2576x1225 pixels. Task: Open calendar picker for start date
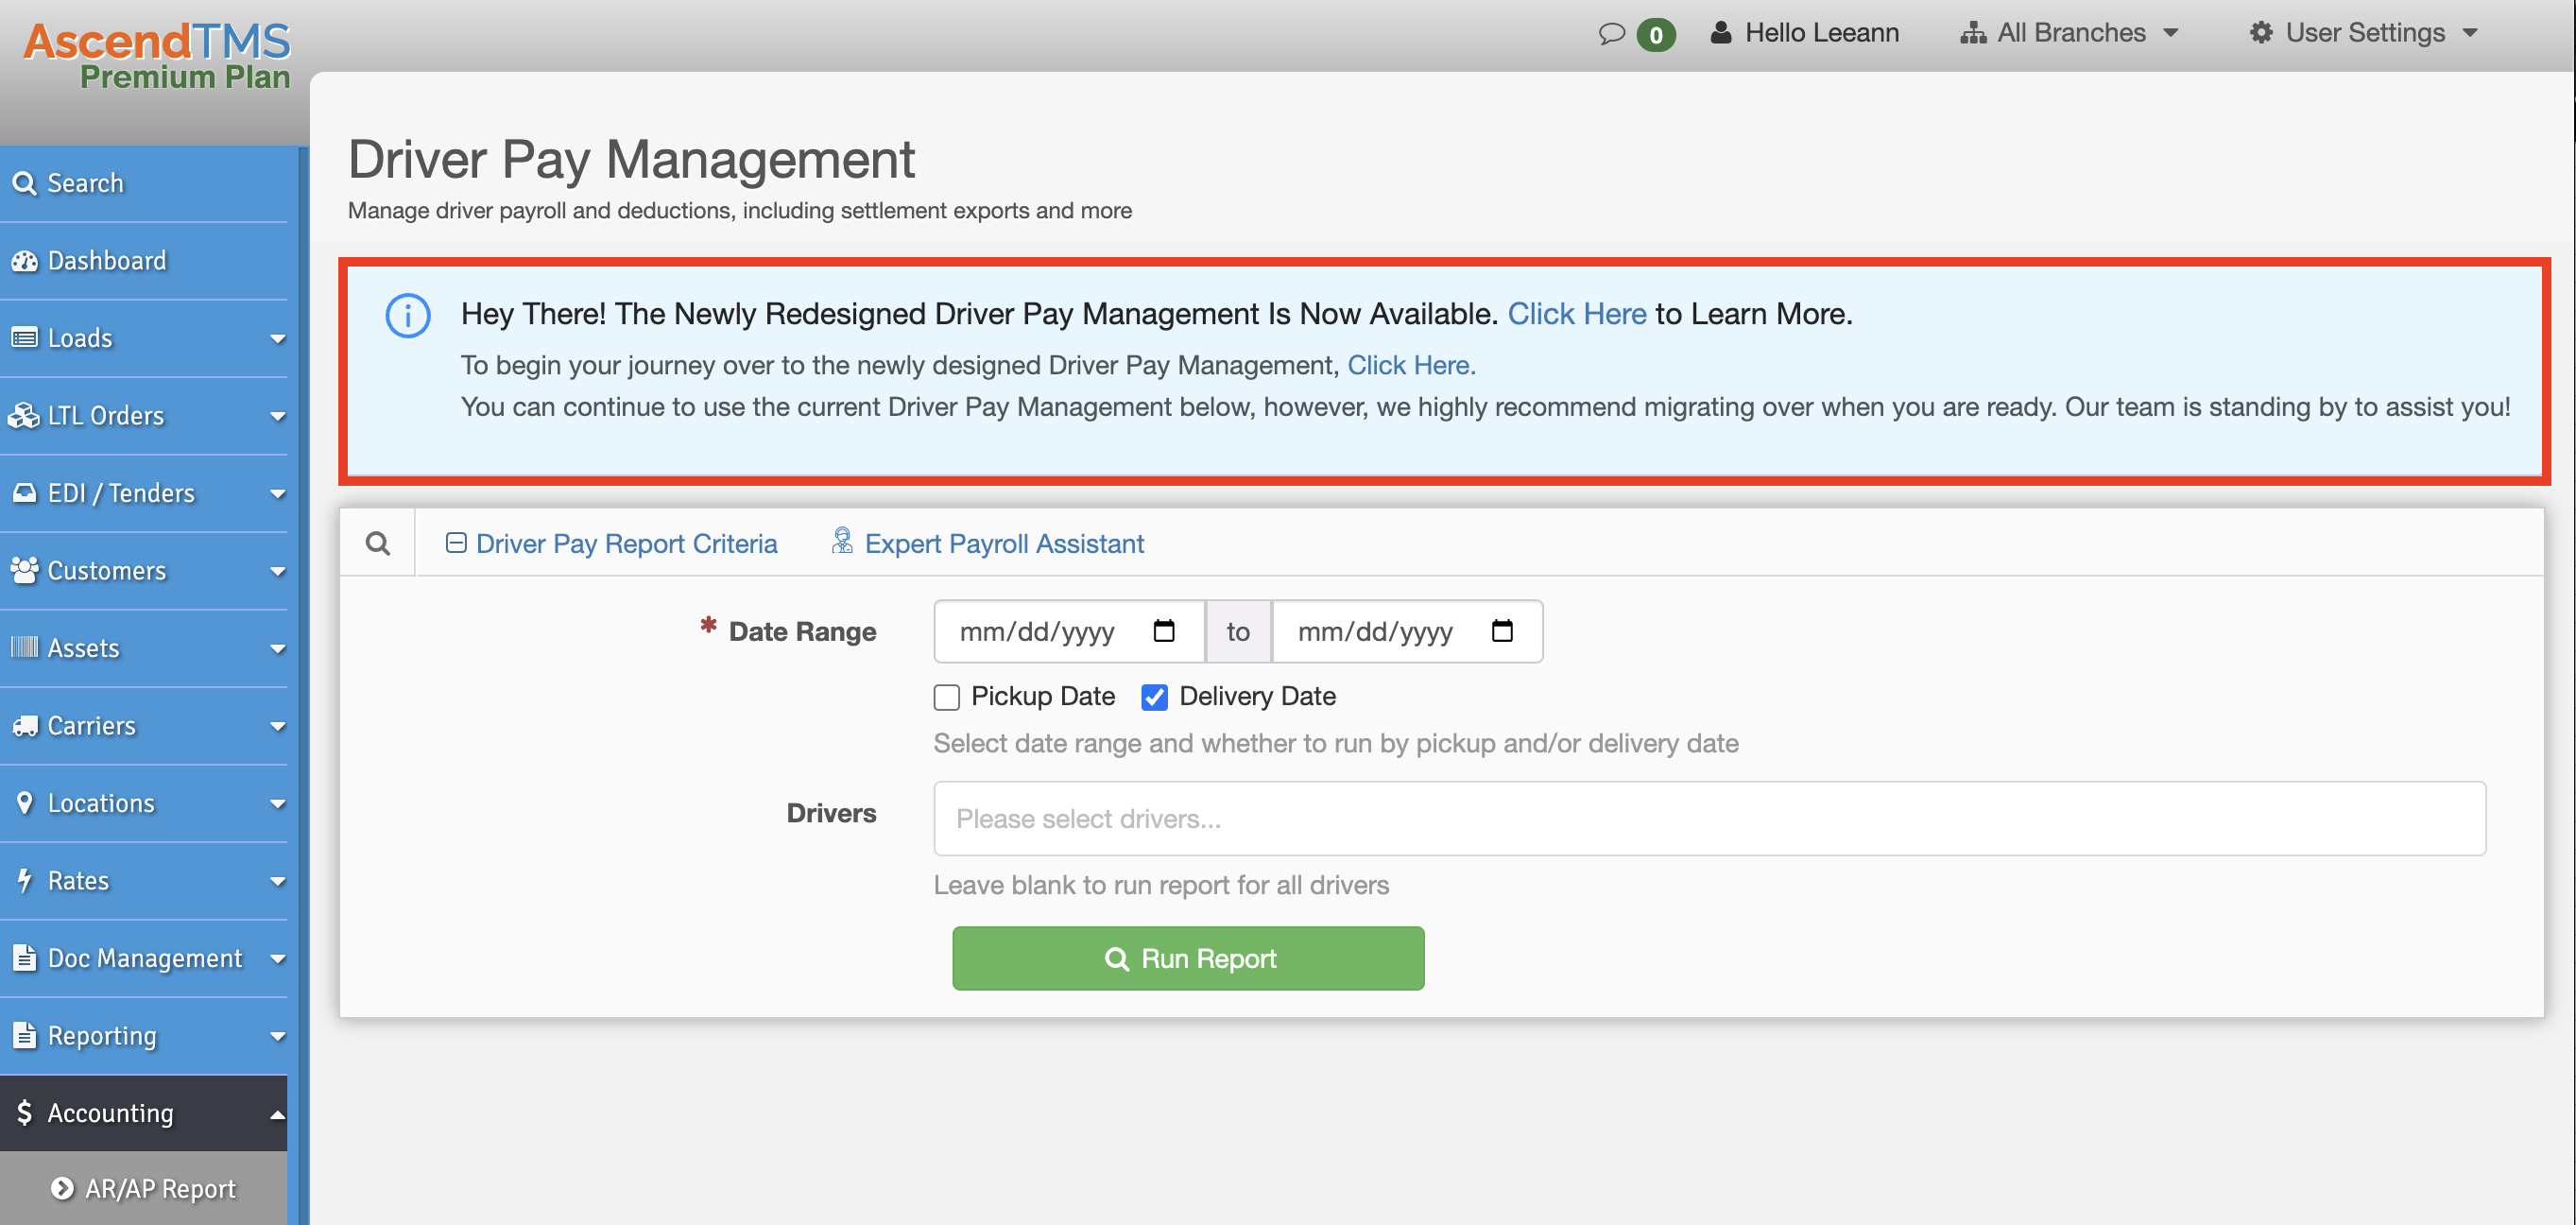[x=1163, y=631]
